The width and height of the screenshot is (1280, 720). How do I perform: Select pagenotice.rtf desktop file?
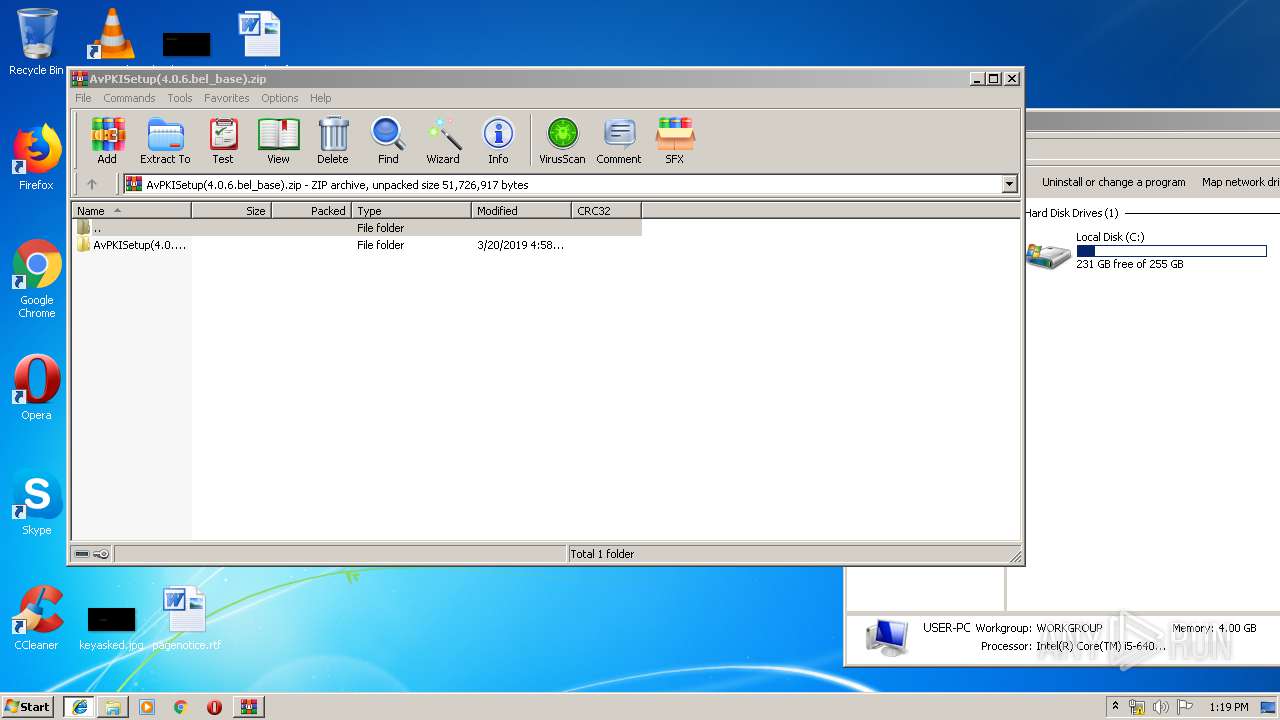click(x=186, y=618)
